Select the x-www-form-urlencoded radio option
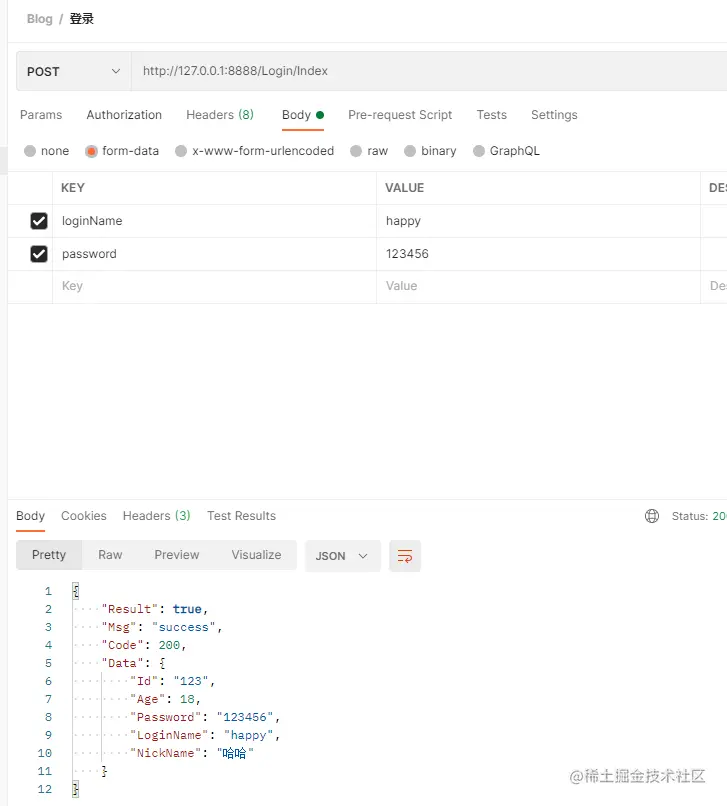 [181, 151]
